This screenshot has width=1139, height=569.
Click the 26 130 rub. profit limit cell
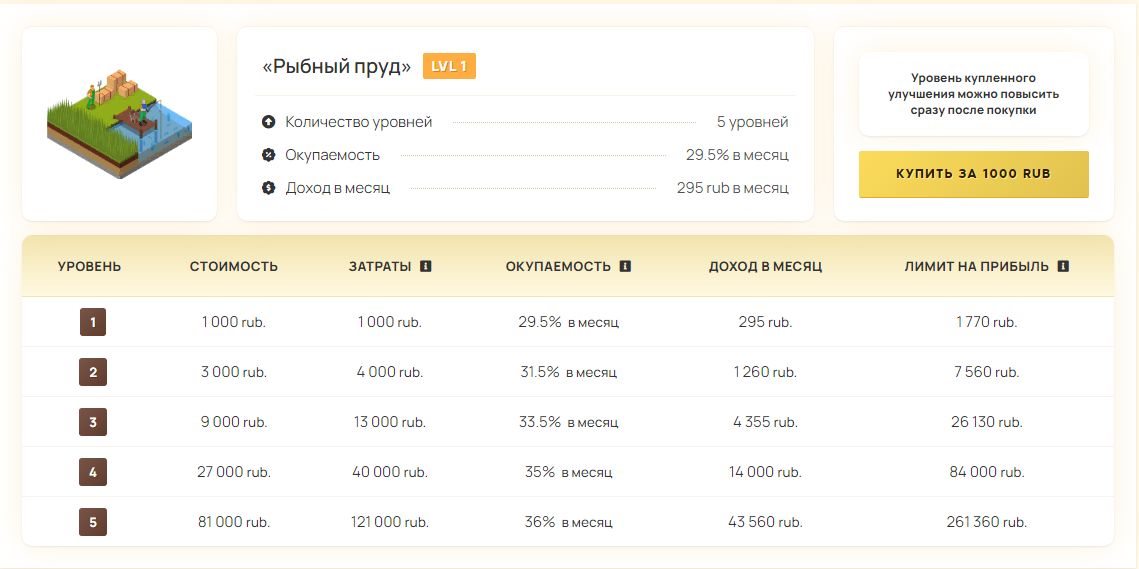tap(986, 422)
